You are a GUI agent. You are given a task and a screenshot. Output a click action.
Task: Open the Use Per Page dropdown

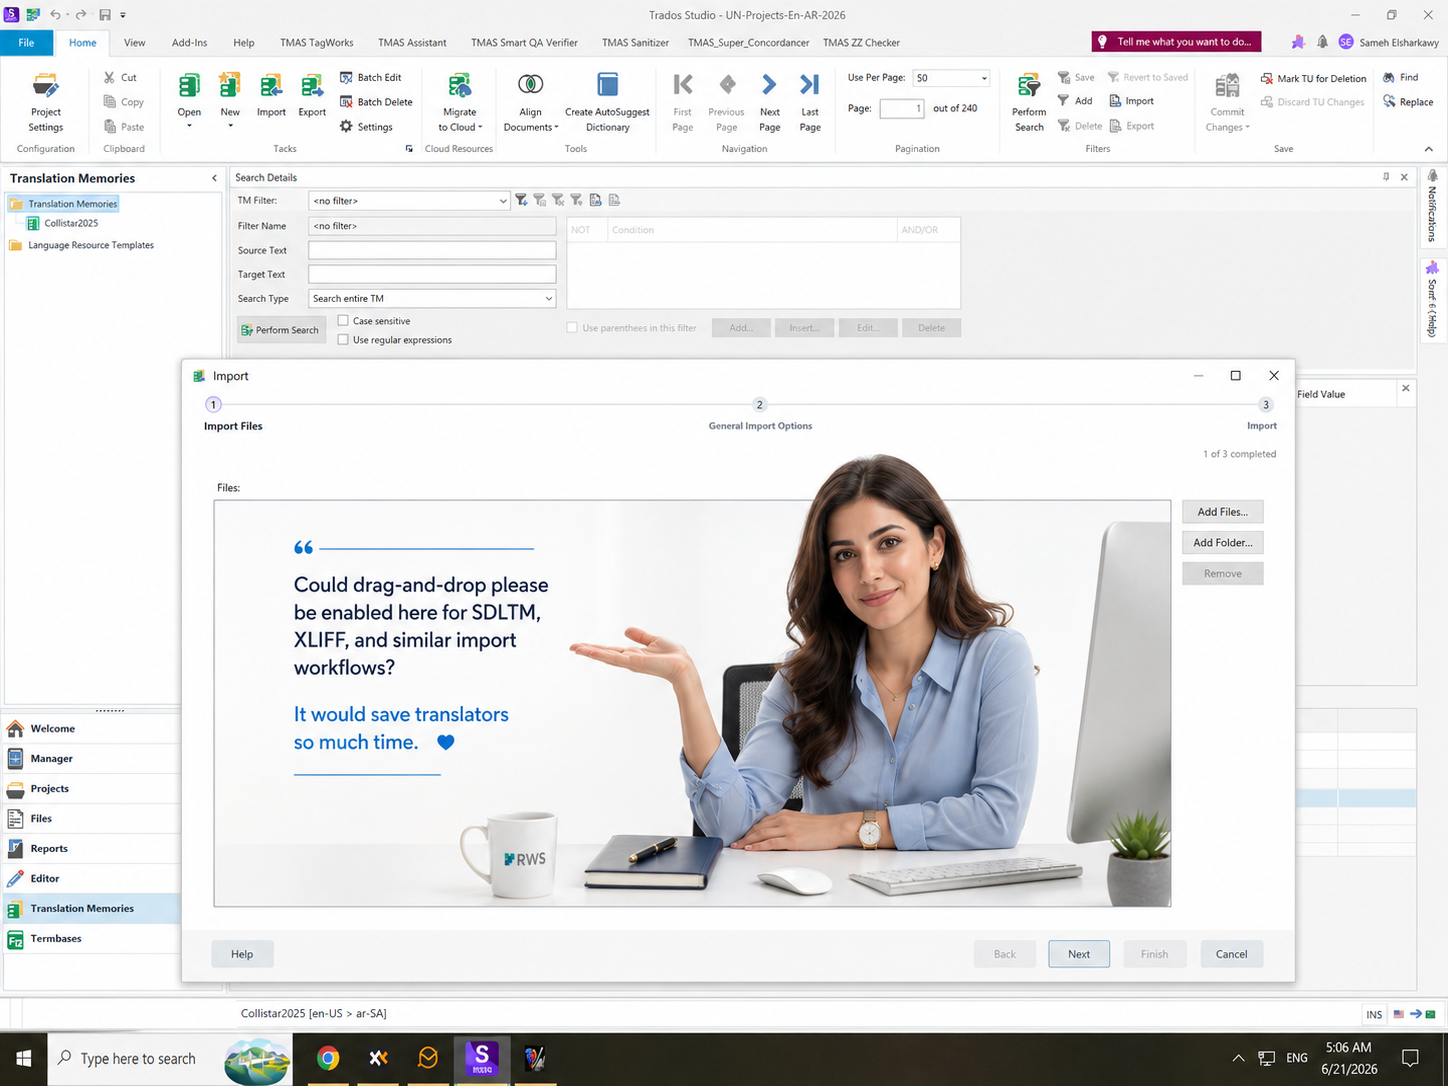point(984,78)
